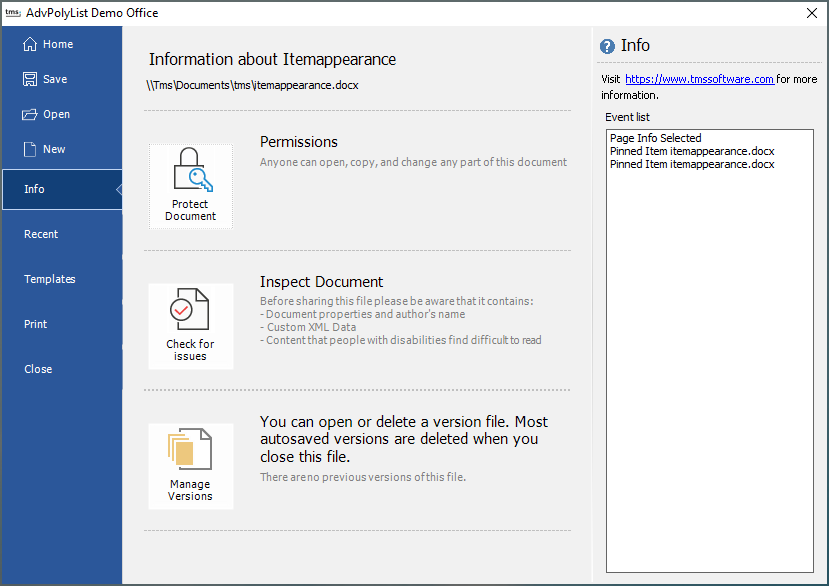Visit the tmssoftware.com hyperlink
Screen dimensions: 829x586
click(x=699, y=79)
